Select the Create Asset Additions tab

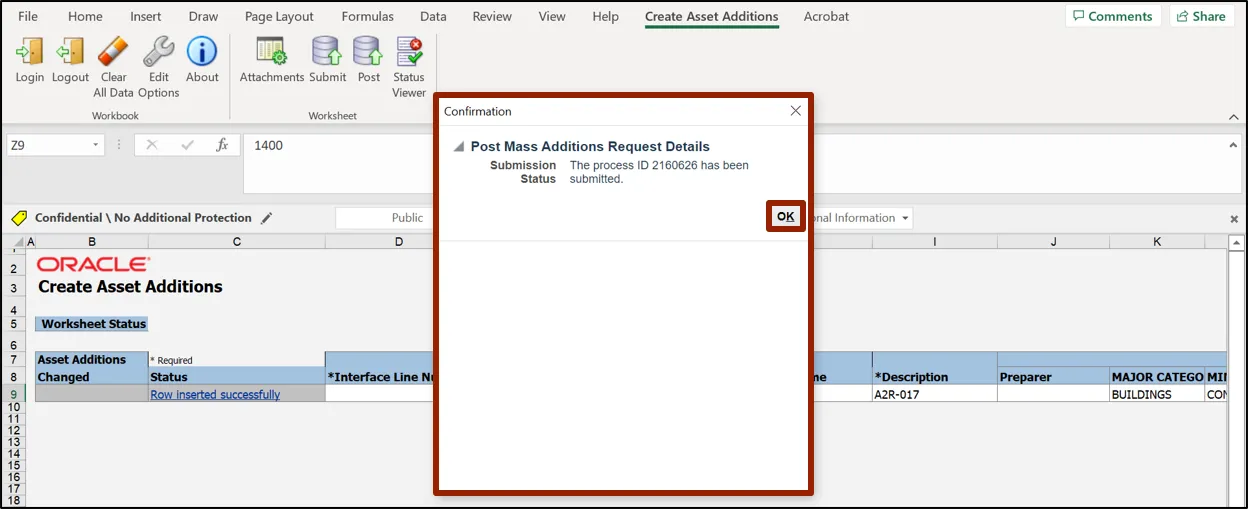[x=711, y=16]
